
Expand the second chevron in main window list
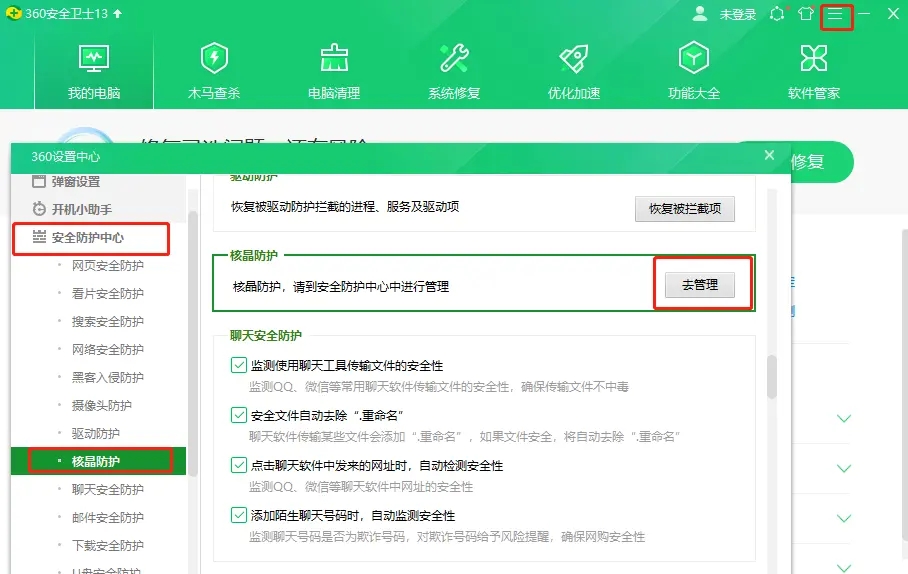[x=844, y=468]
